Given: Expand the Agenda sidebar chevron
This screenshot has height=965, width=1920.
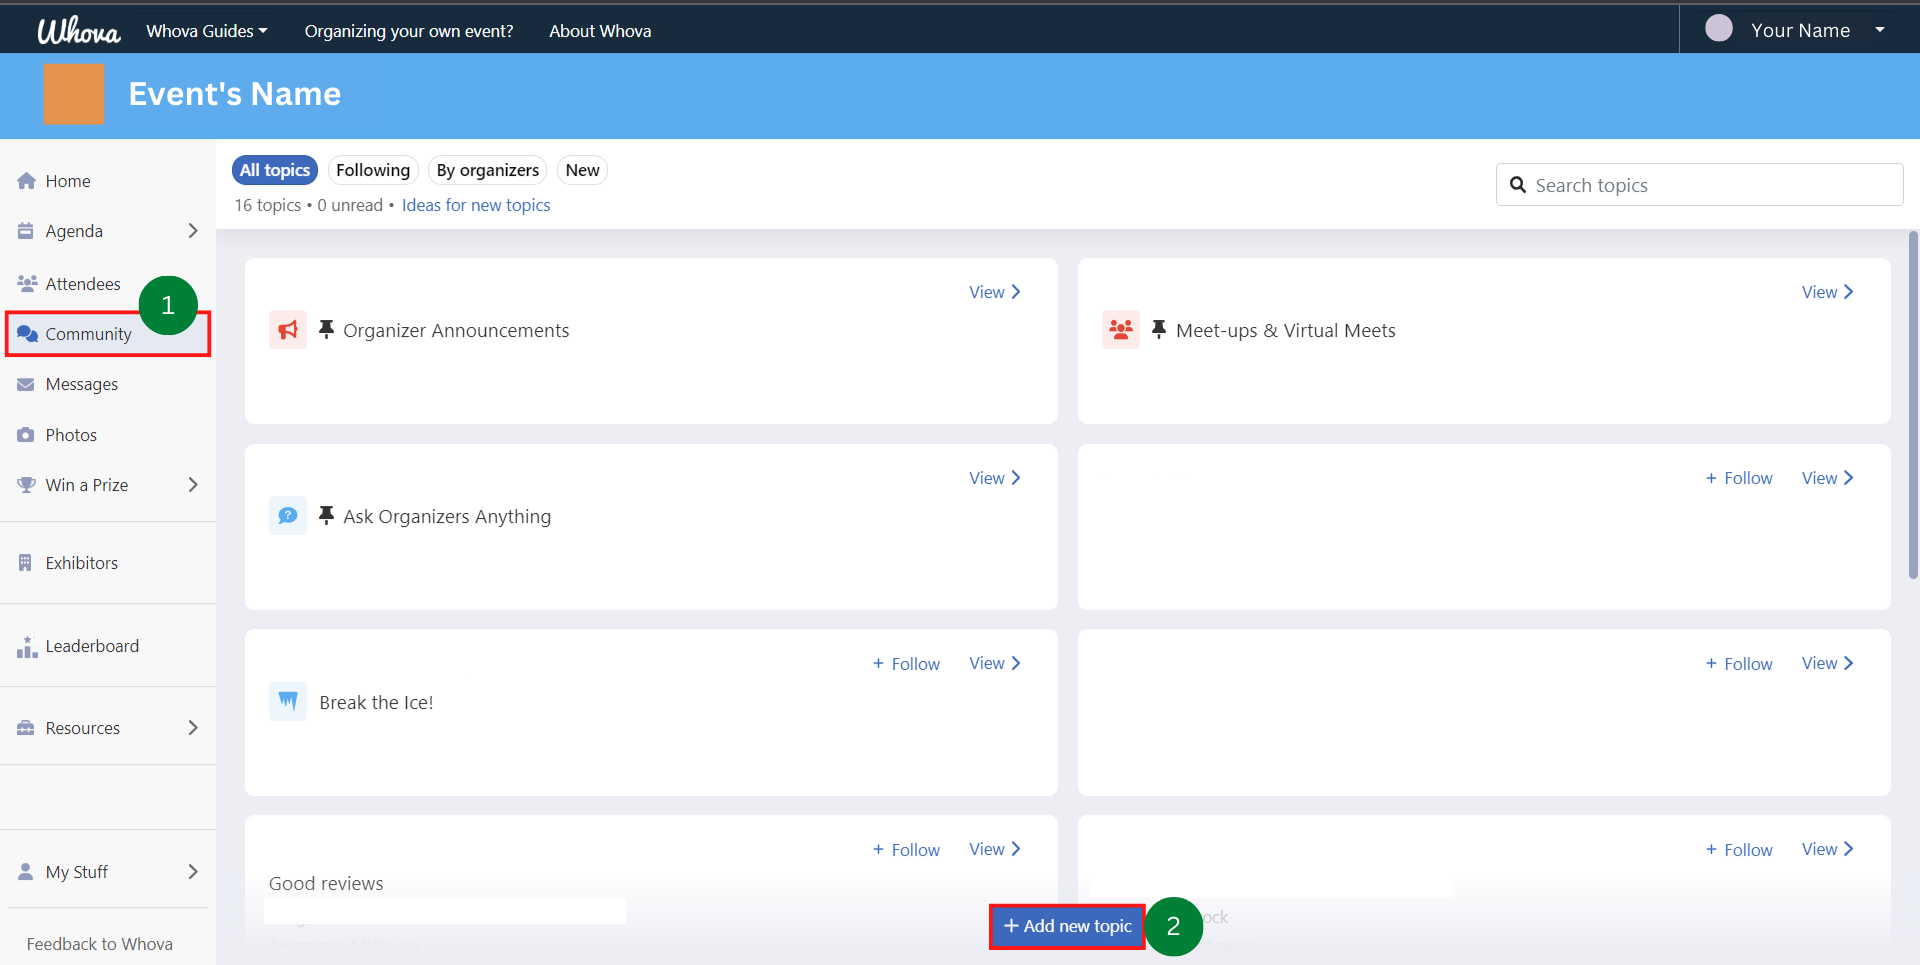Looking at the screenshot, I should [193, 231].
